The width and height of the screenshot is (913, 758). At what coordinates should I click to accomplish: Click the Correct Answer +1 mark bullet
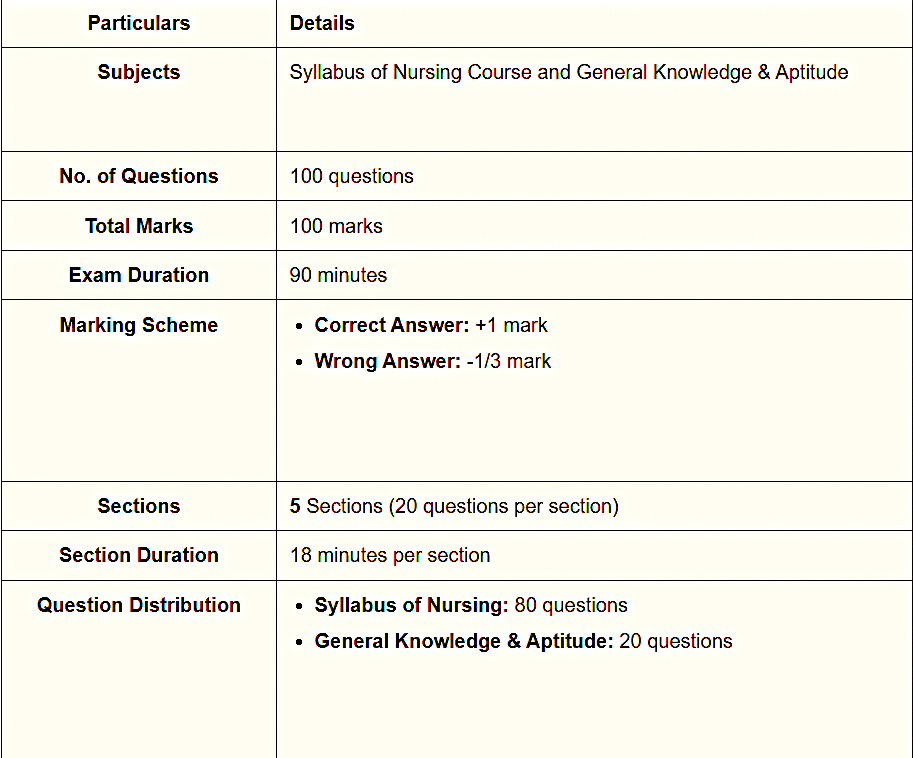(x=430, y=325)
